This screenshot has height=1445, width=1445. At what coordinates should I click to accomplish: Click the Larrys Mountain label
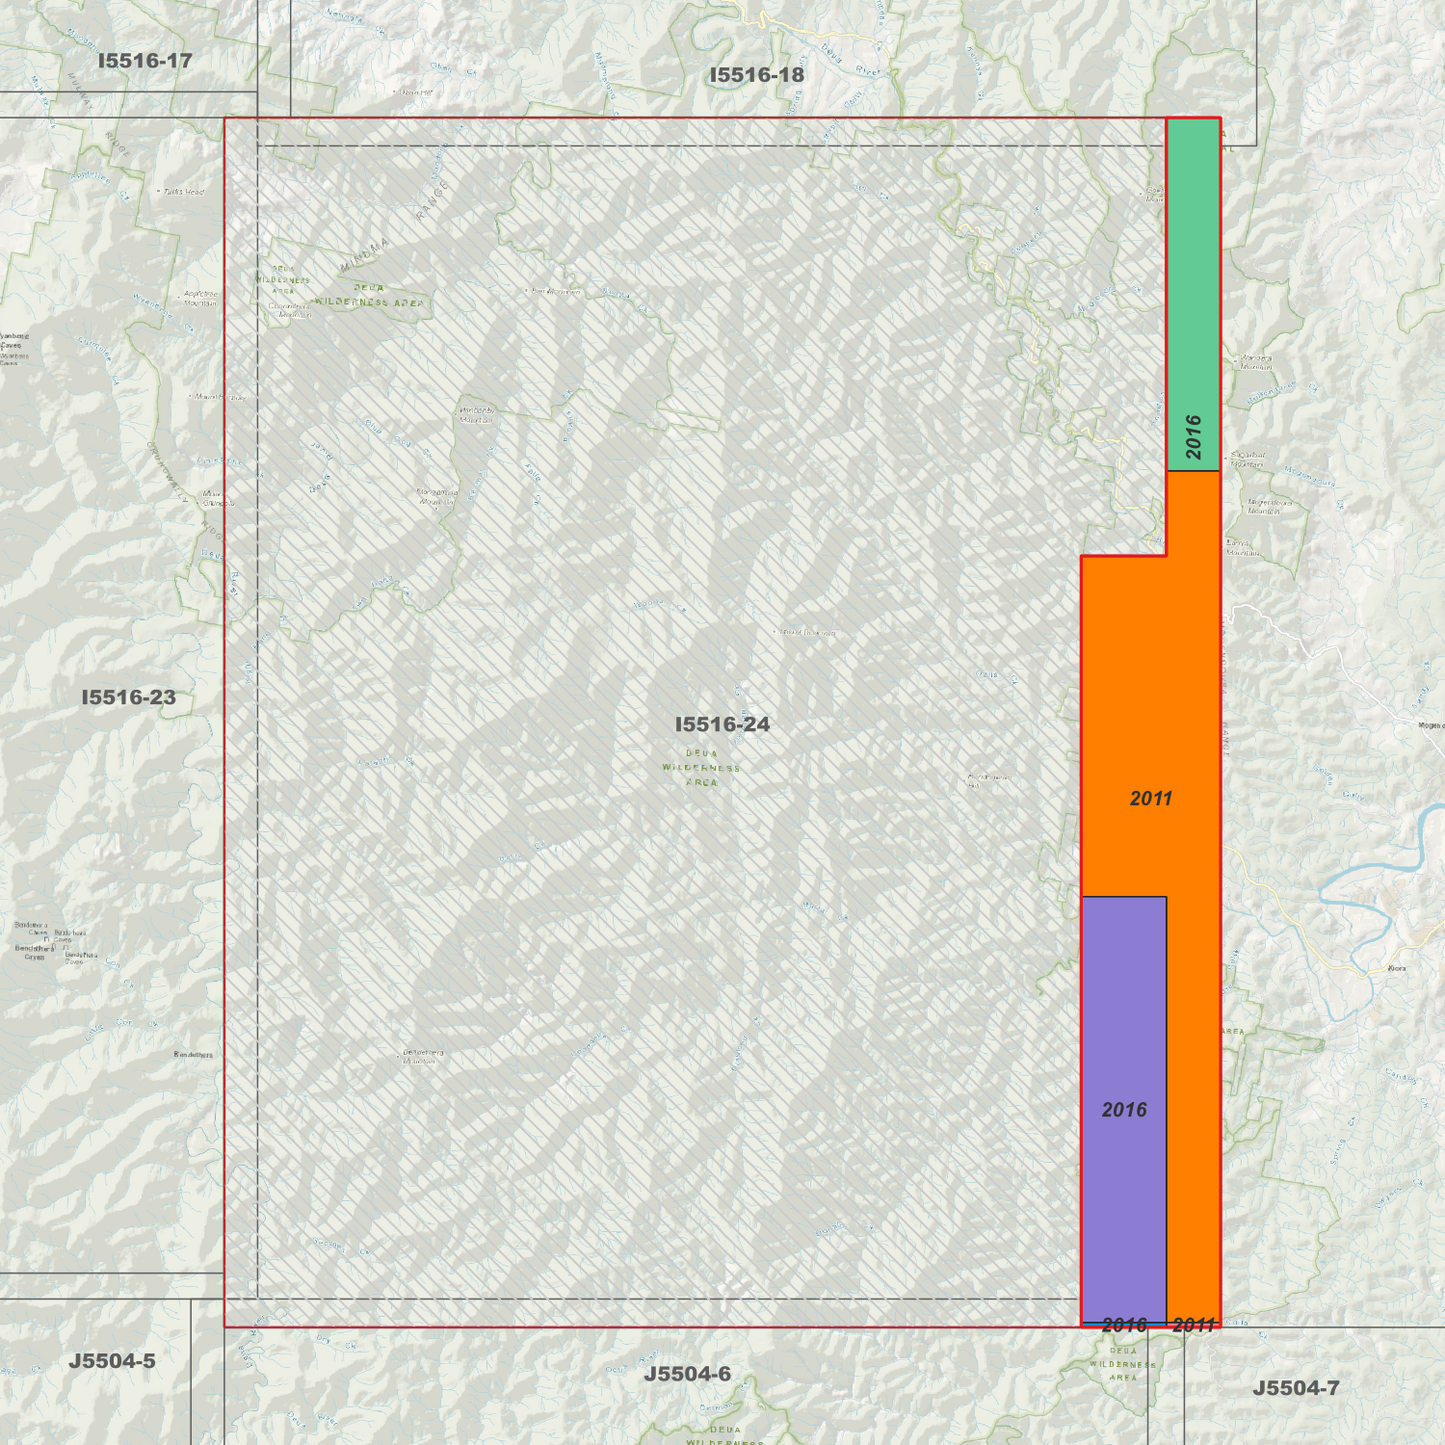pyautogui.click(x=1243, y=548)
